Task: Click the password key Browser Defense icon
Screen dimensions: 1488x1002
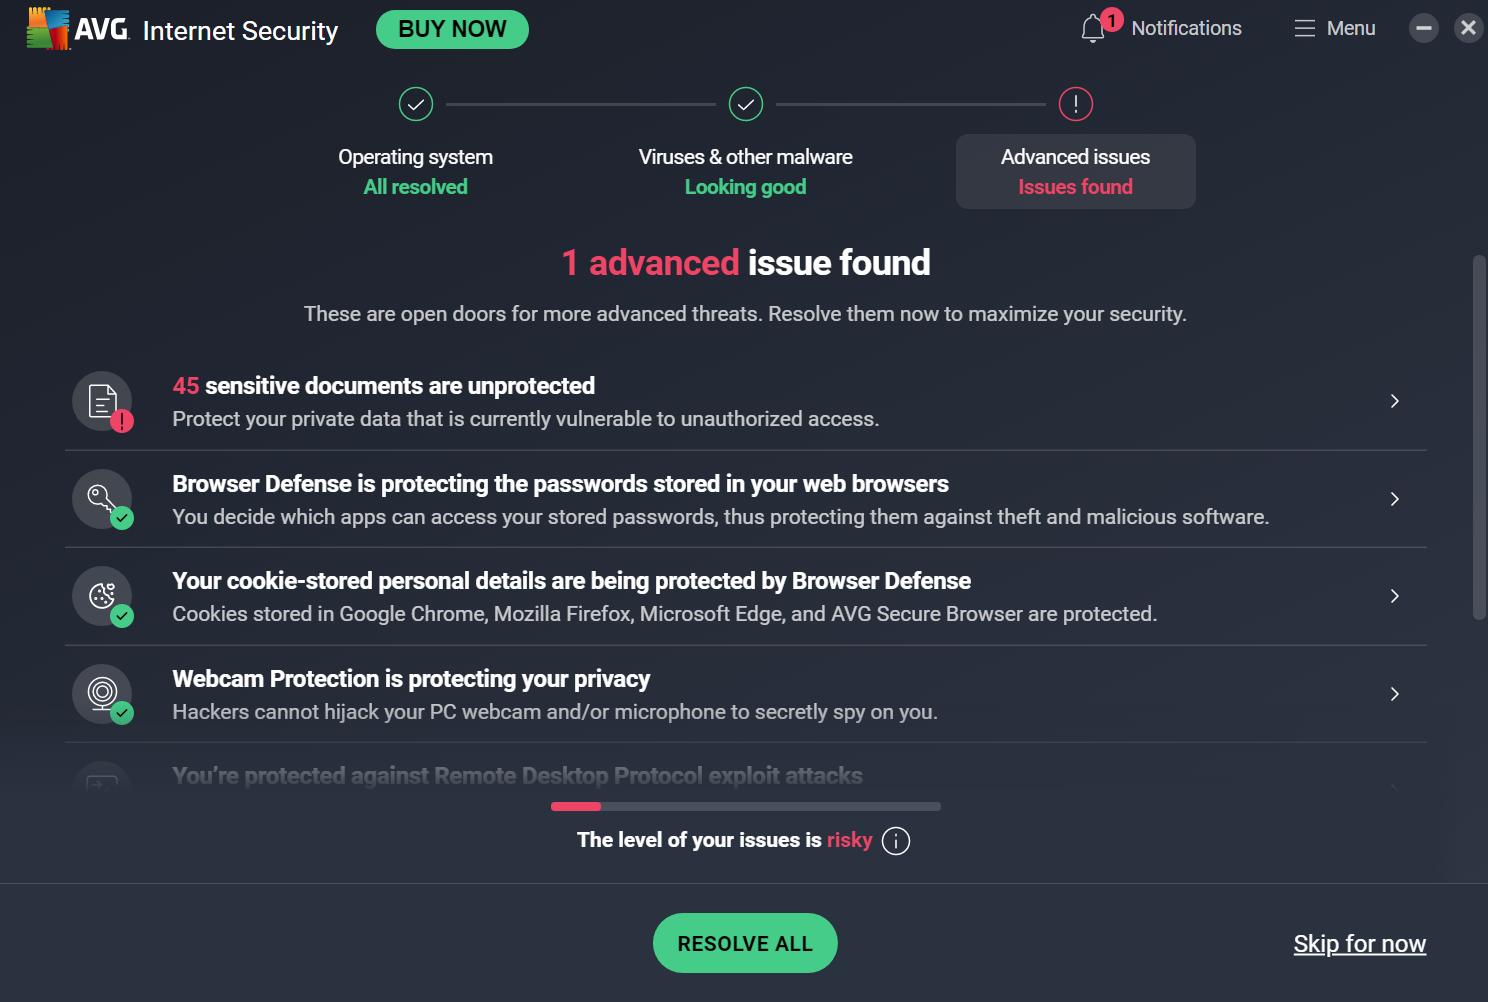Action: coord(103,499)
